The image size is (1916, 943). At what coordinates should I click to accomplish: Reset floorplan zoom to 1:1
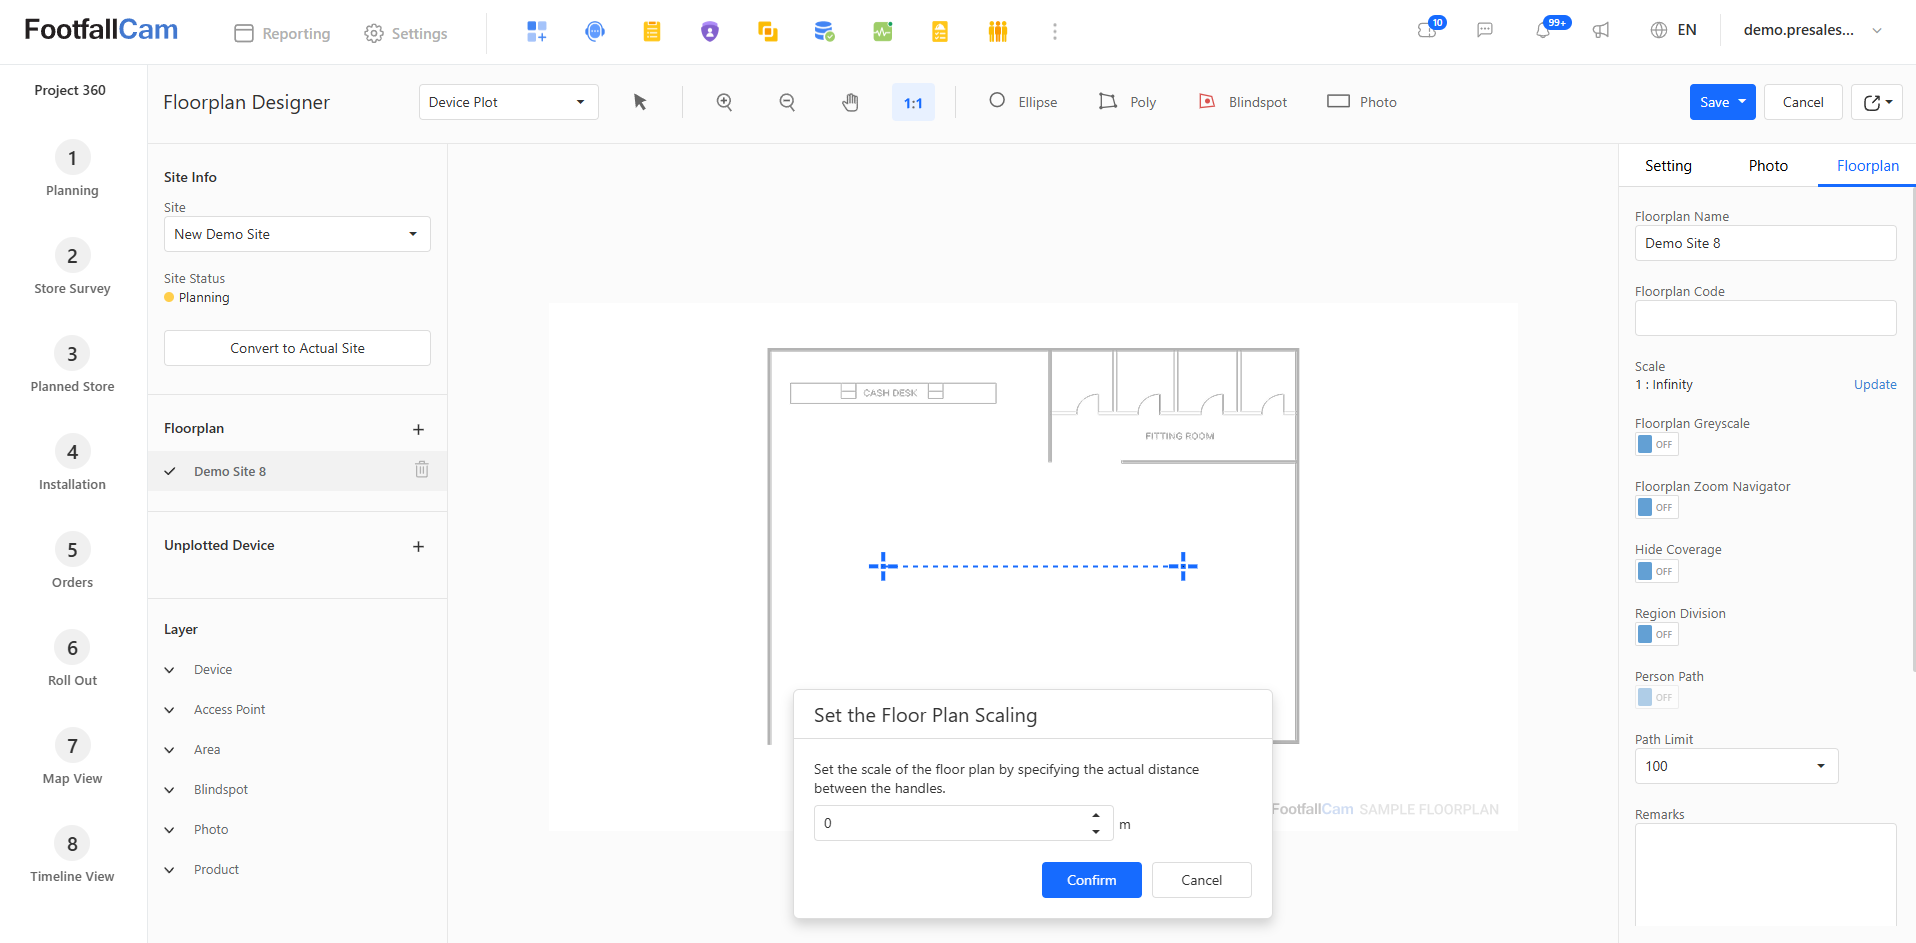click(913, 102)
